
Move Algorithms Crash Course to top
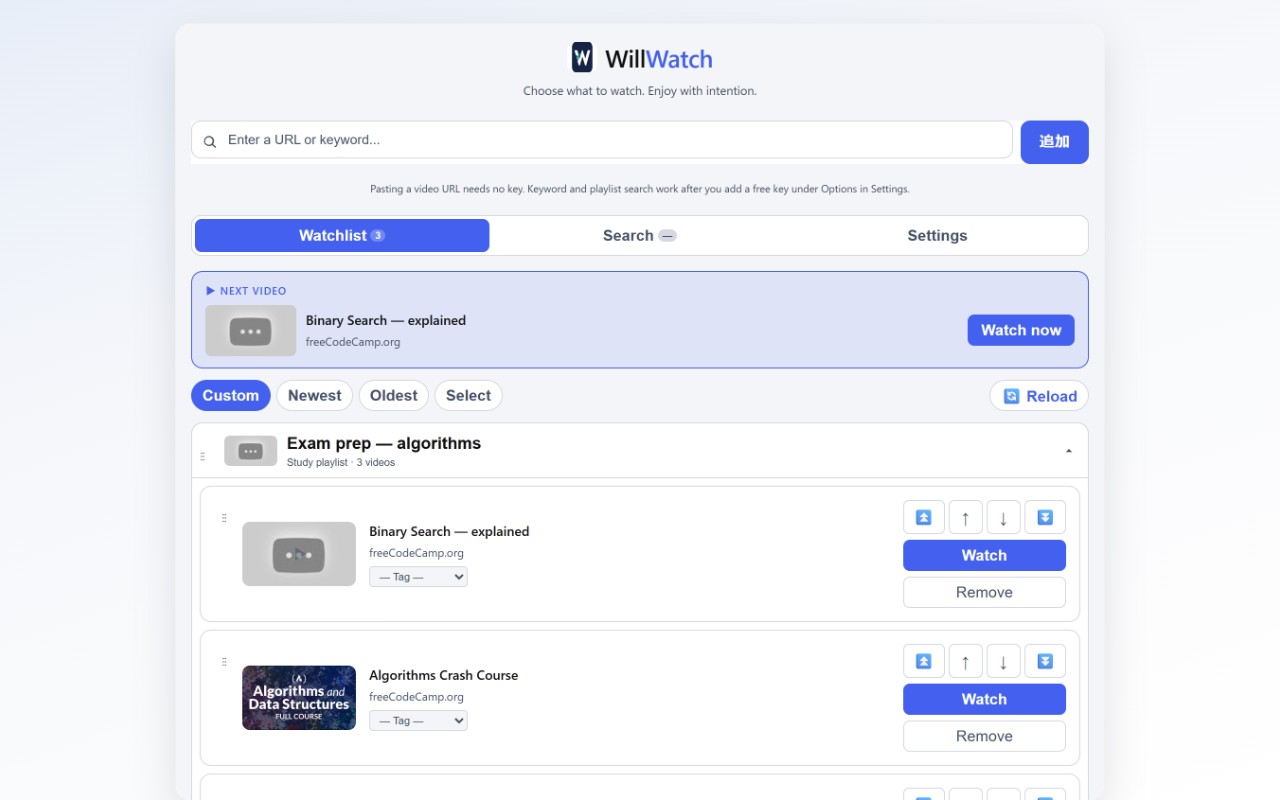[x=924, y=661]
